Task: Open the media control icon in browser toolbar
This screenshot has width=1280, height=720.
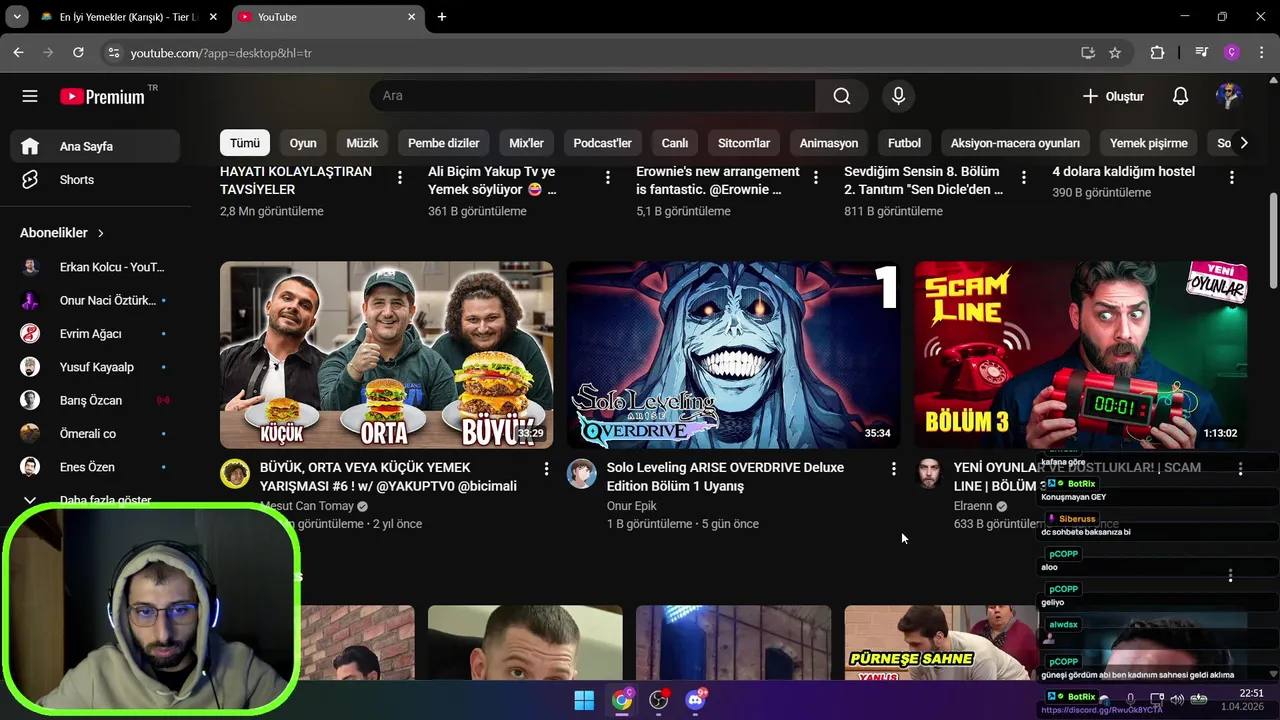Action: (x=1202, y=53)
